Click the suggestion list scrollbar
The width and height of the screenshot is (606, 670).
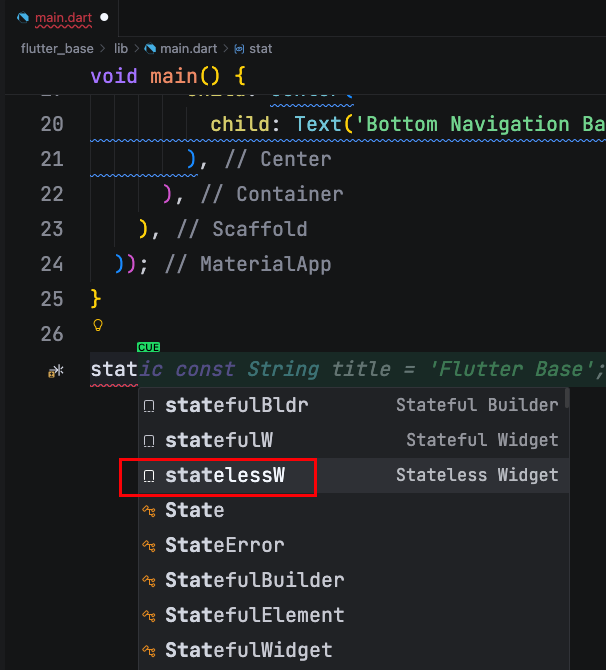click(x=567, y=400)
